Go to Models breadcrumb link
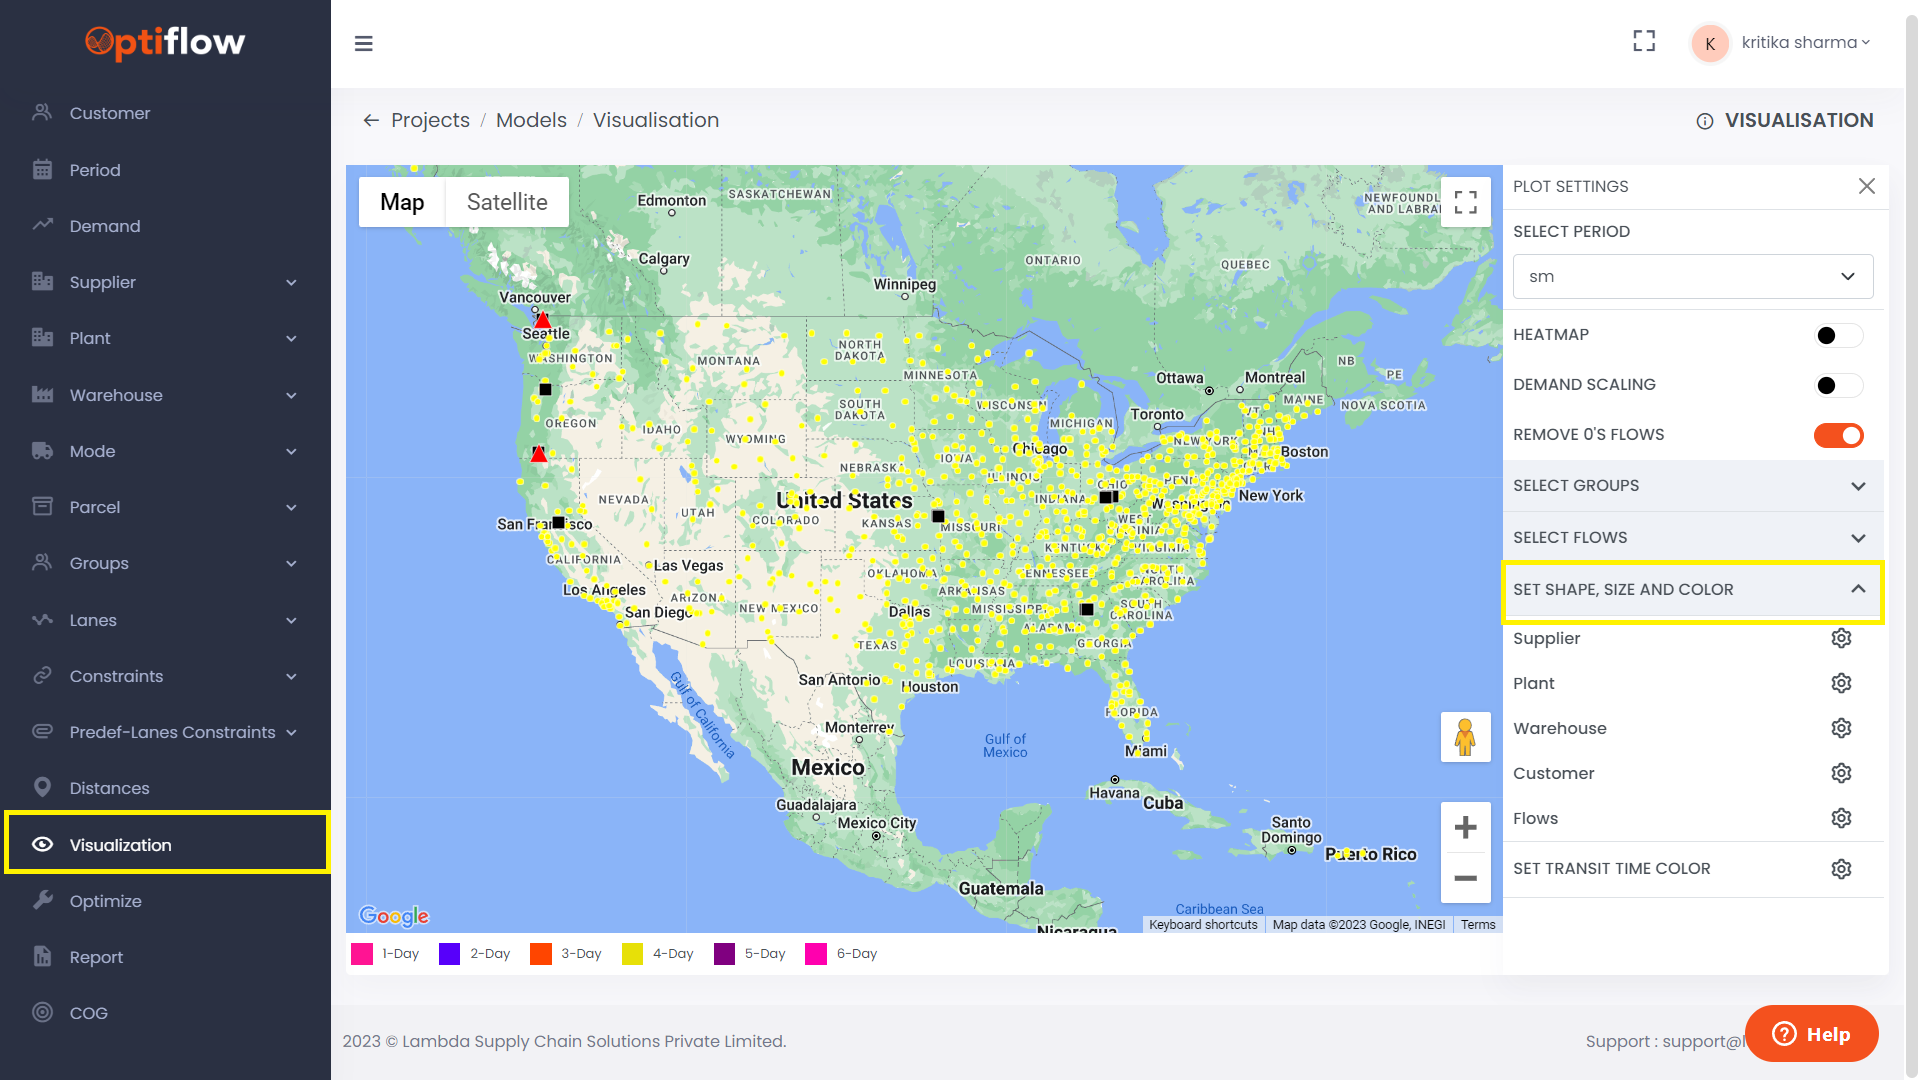The image size is (1920, 1080). (x=531, y=120)
